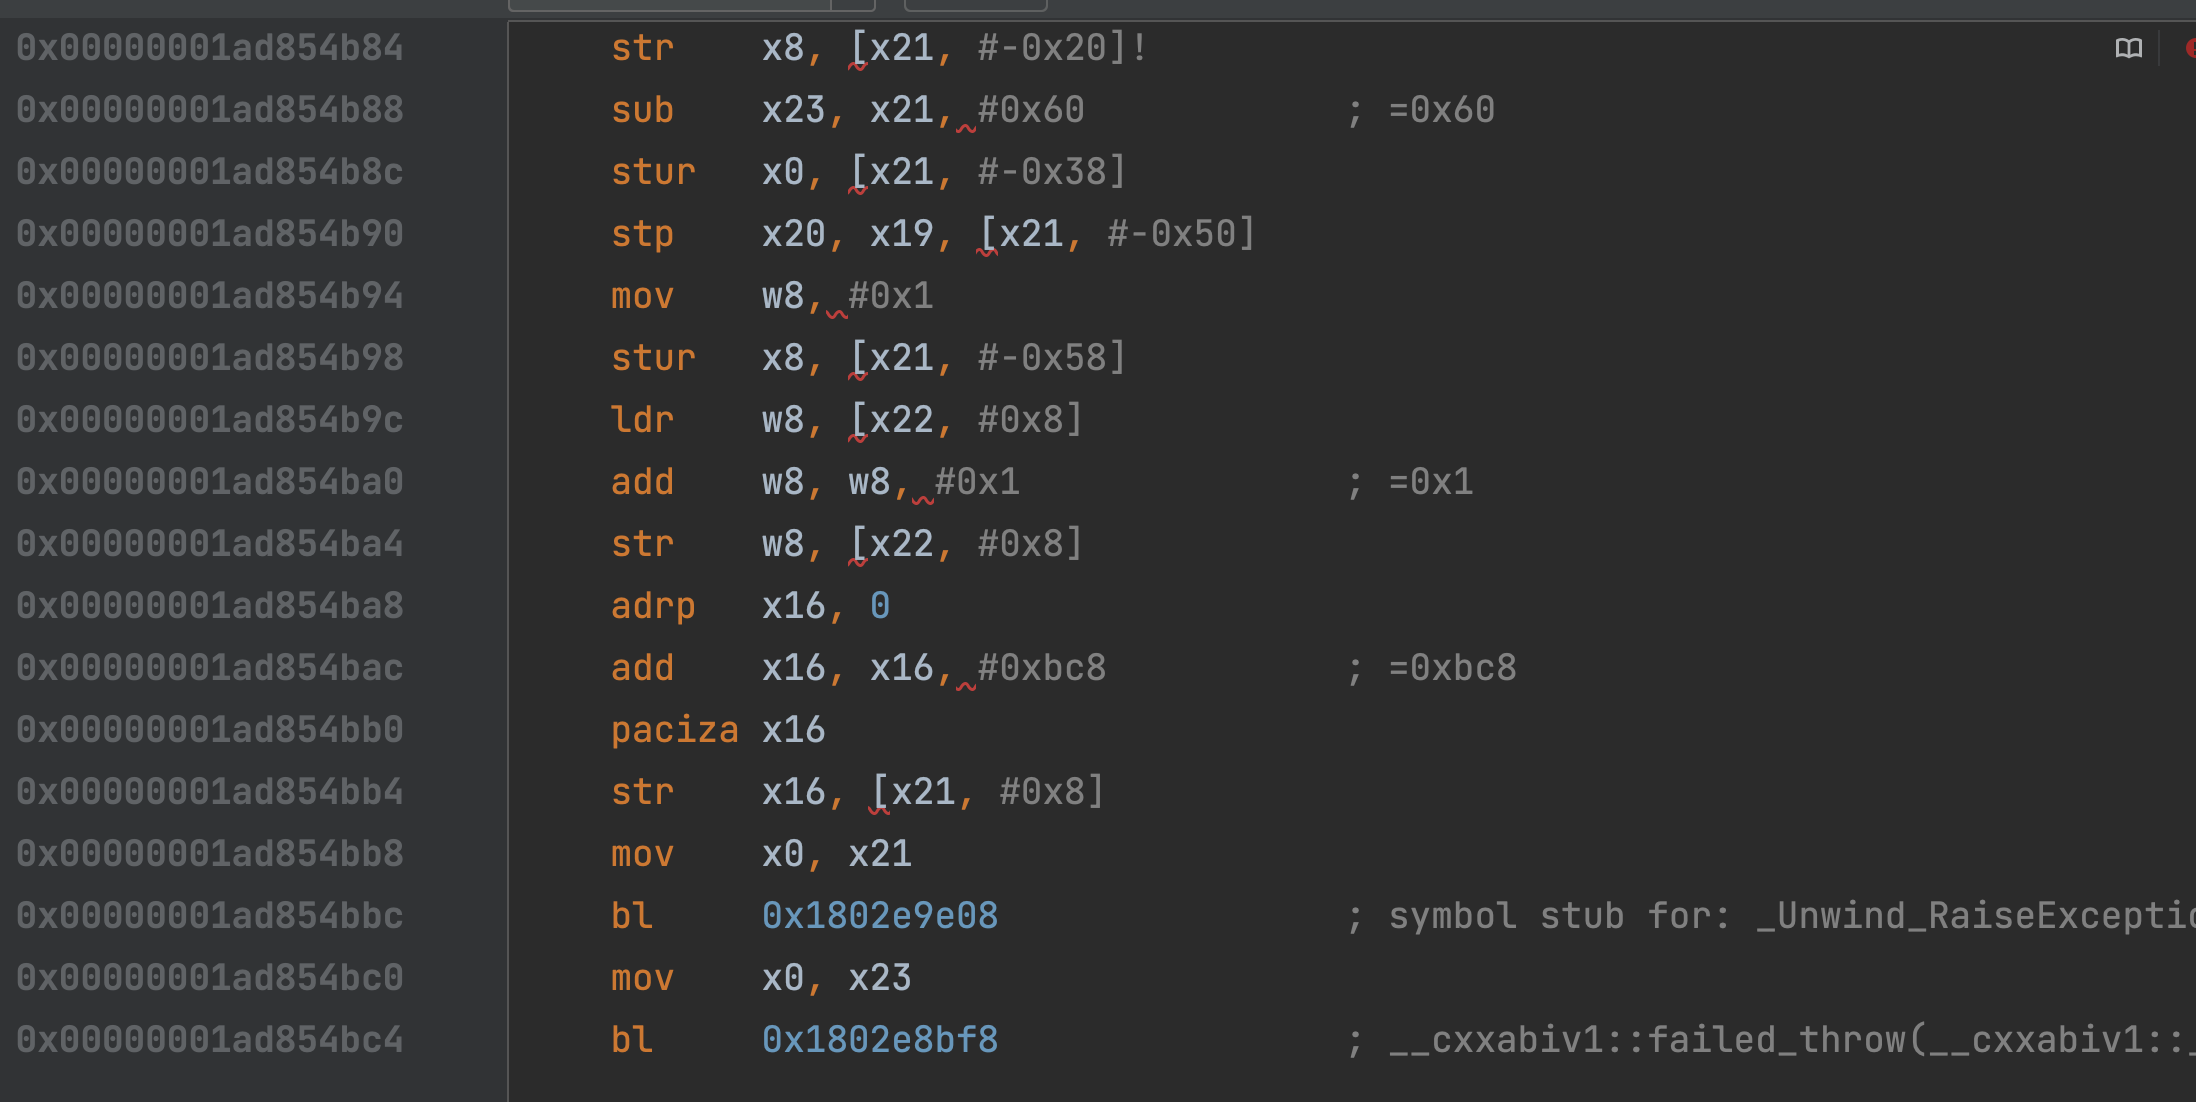Screen dimensions: 2196x1102
Task: Click the gutter at address 0x00000001ad854bb0
Action: click(x=210, y=730)
